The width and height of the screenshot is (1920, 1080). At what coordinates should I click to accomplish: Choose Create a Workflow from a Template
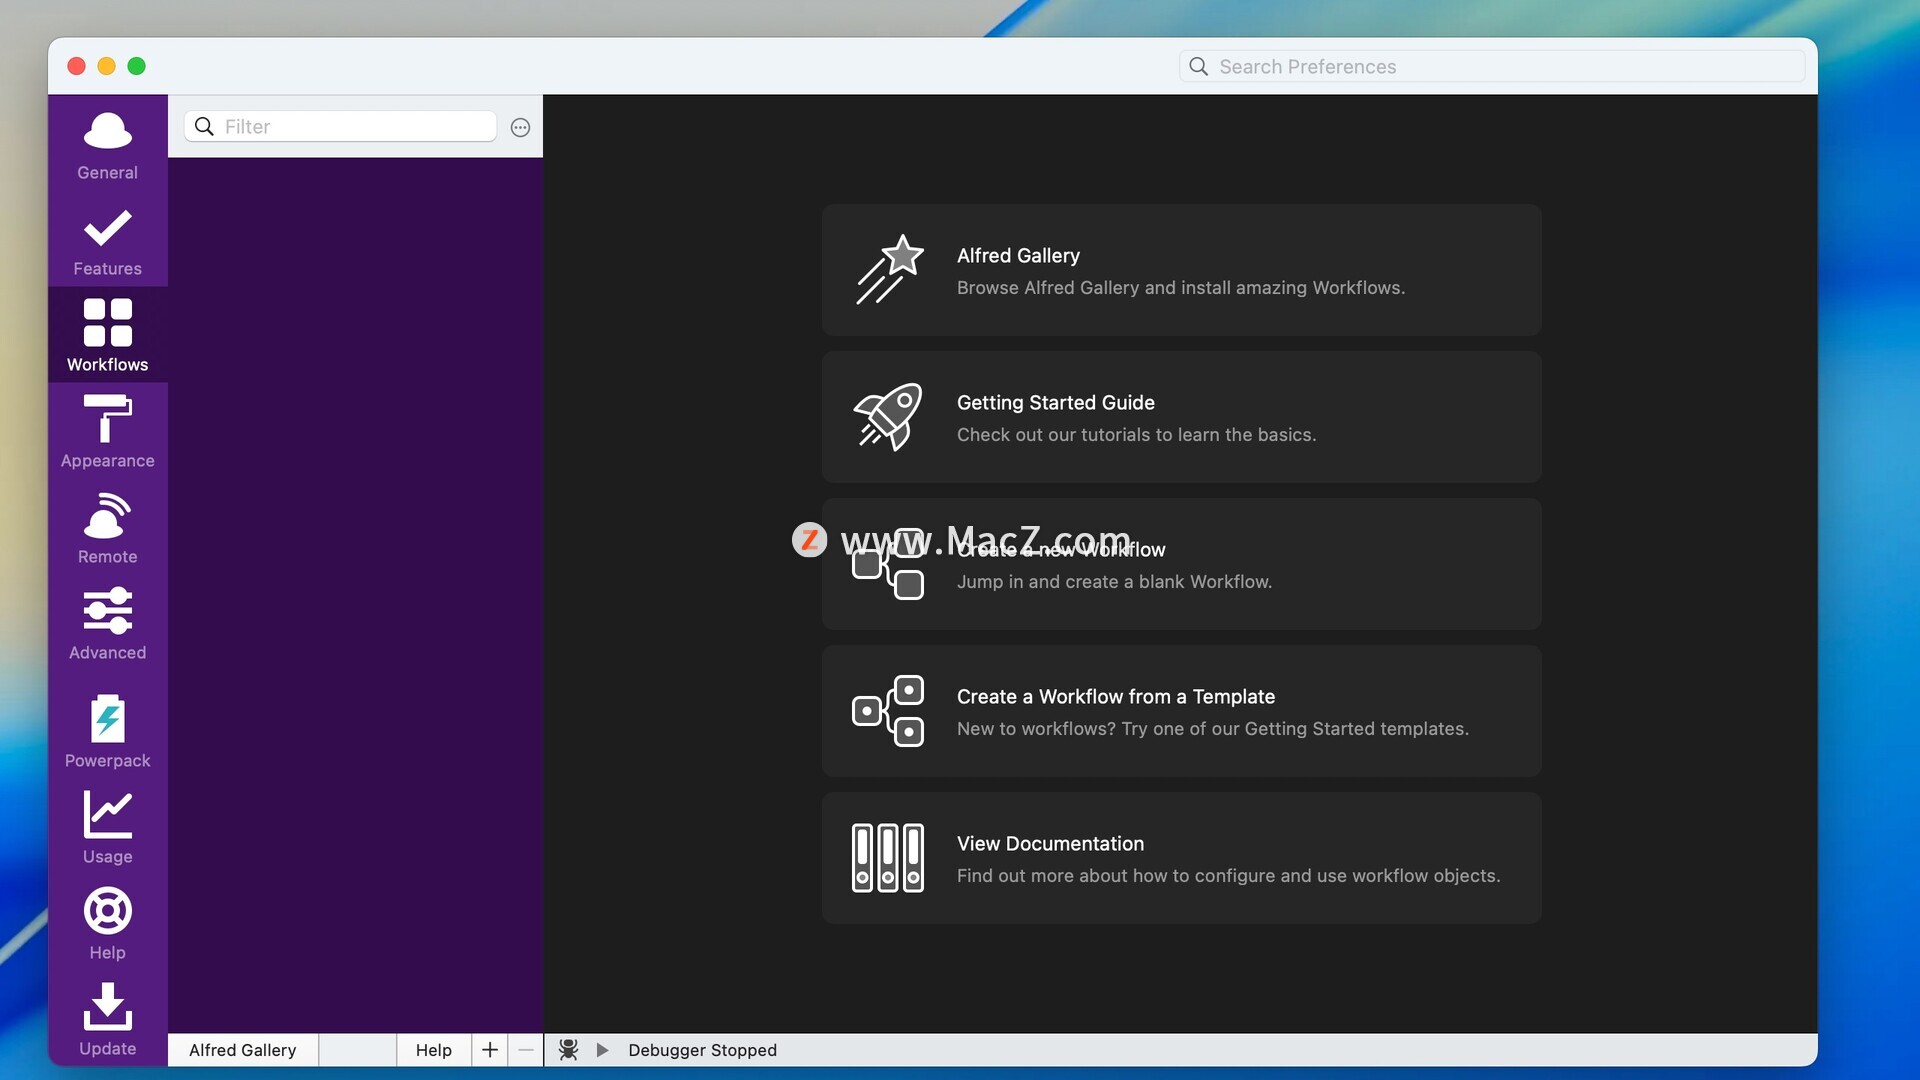pyautogui.click(x=1181, y=711)
